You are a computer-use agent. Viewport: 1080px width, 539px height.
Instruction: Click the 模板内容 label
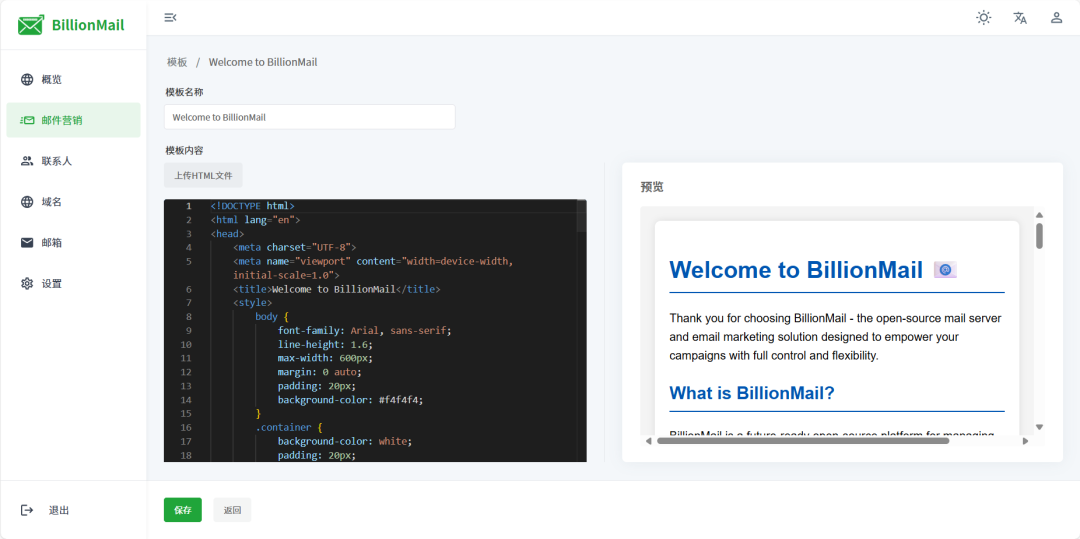tap(184, 150)
